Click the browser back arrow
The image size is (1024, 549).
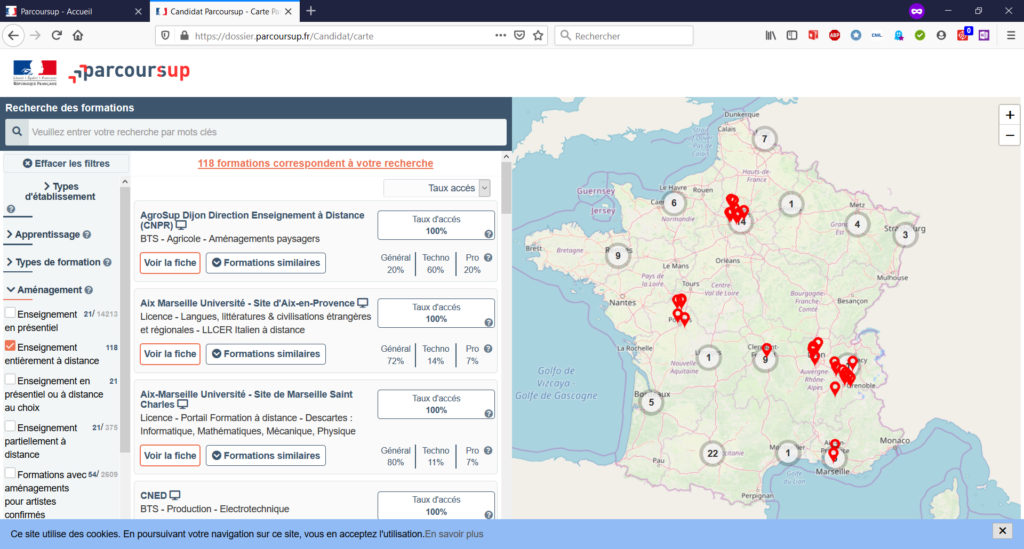(x=14, y=35)
